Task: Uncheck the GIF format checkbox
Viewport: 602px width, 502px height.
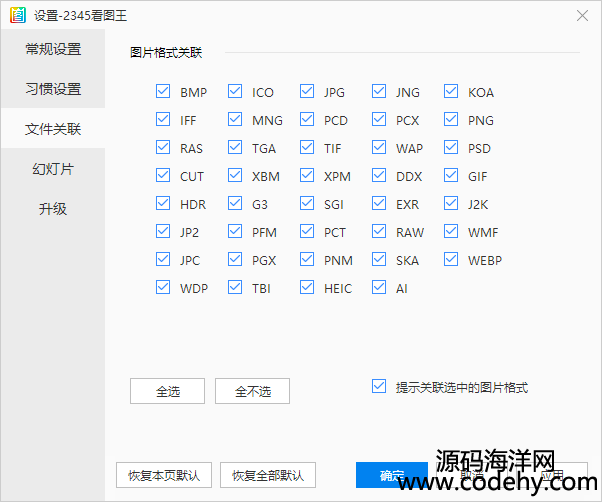Action: pos(451,176)
